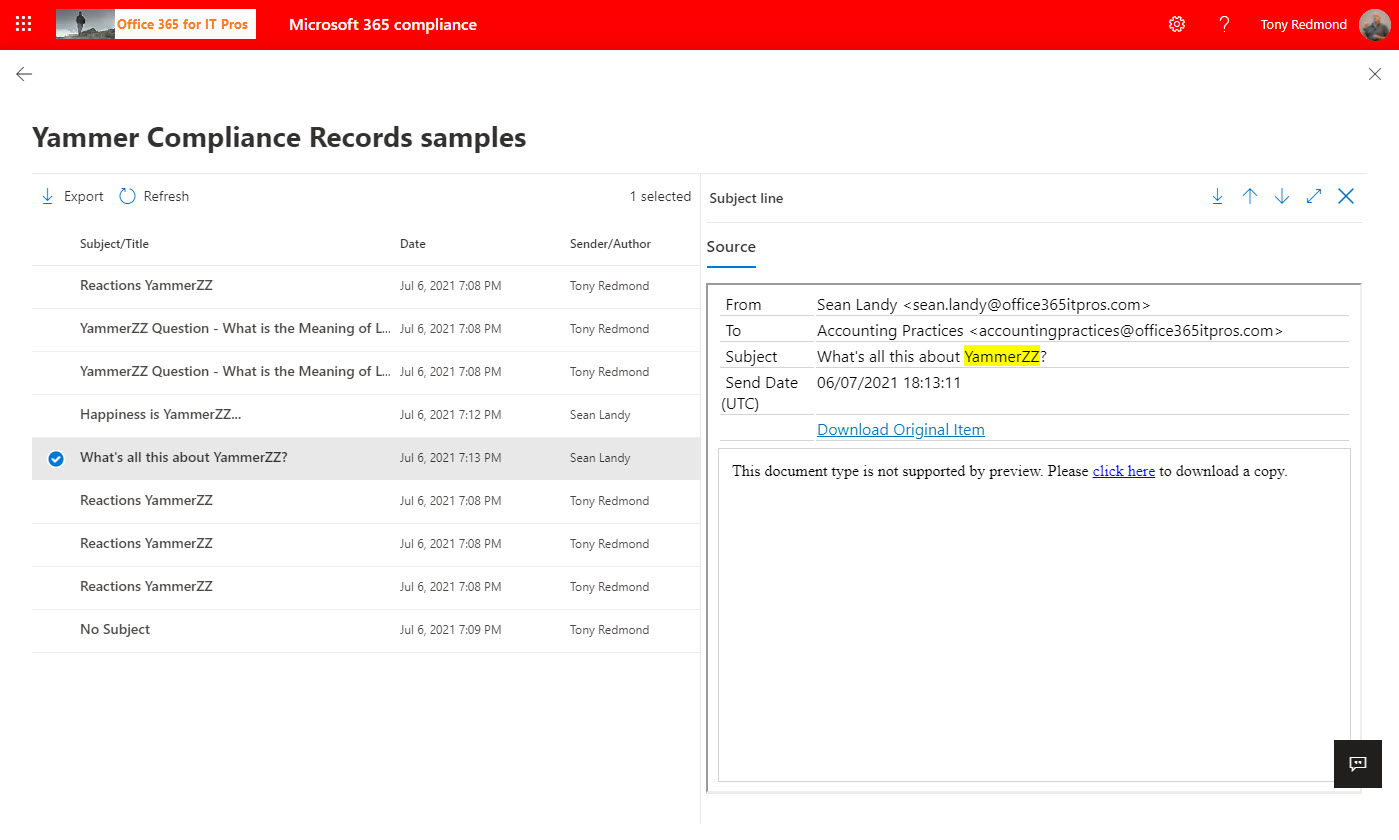Image resolution: width=1399 pixels, height=840 pixels.
Task: Click the 'Subject line' pane heading
Action: pos(746,198)
